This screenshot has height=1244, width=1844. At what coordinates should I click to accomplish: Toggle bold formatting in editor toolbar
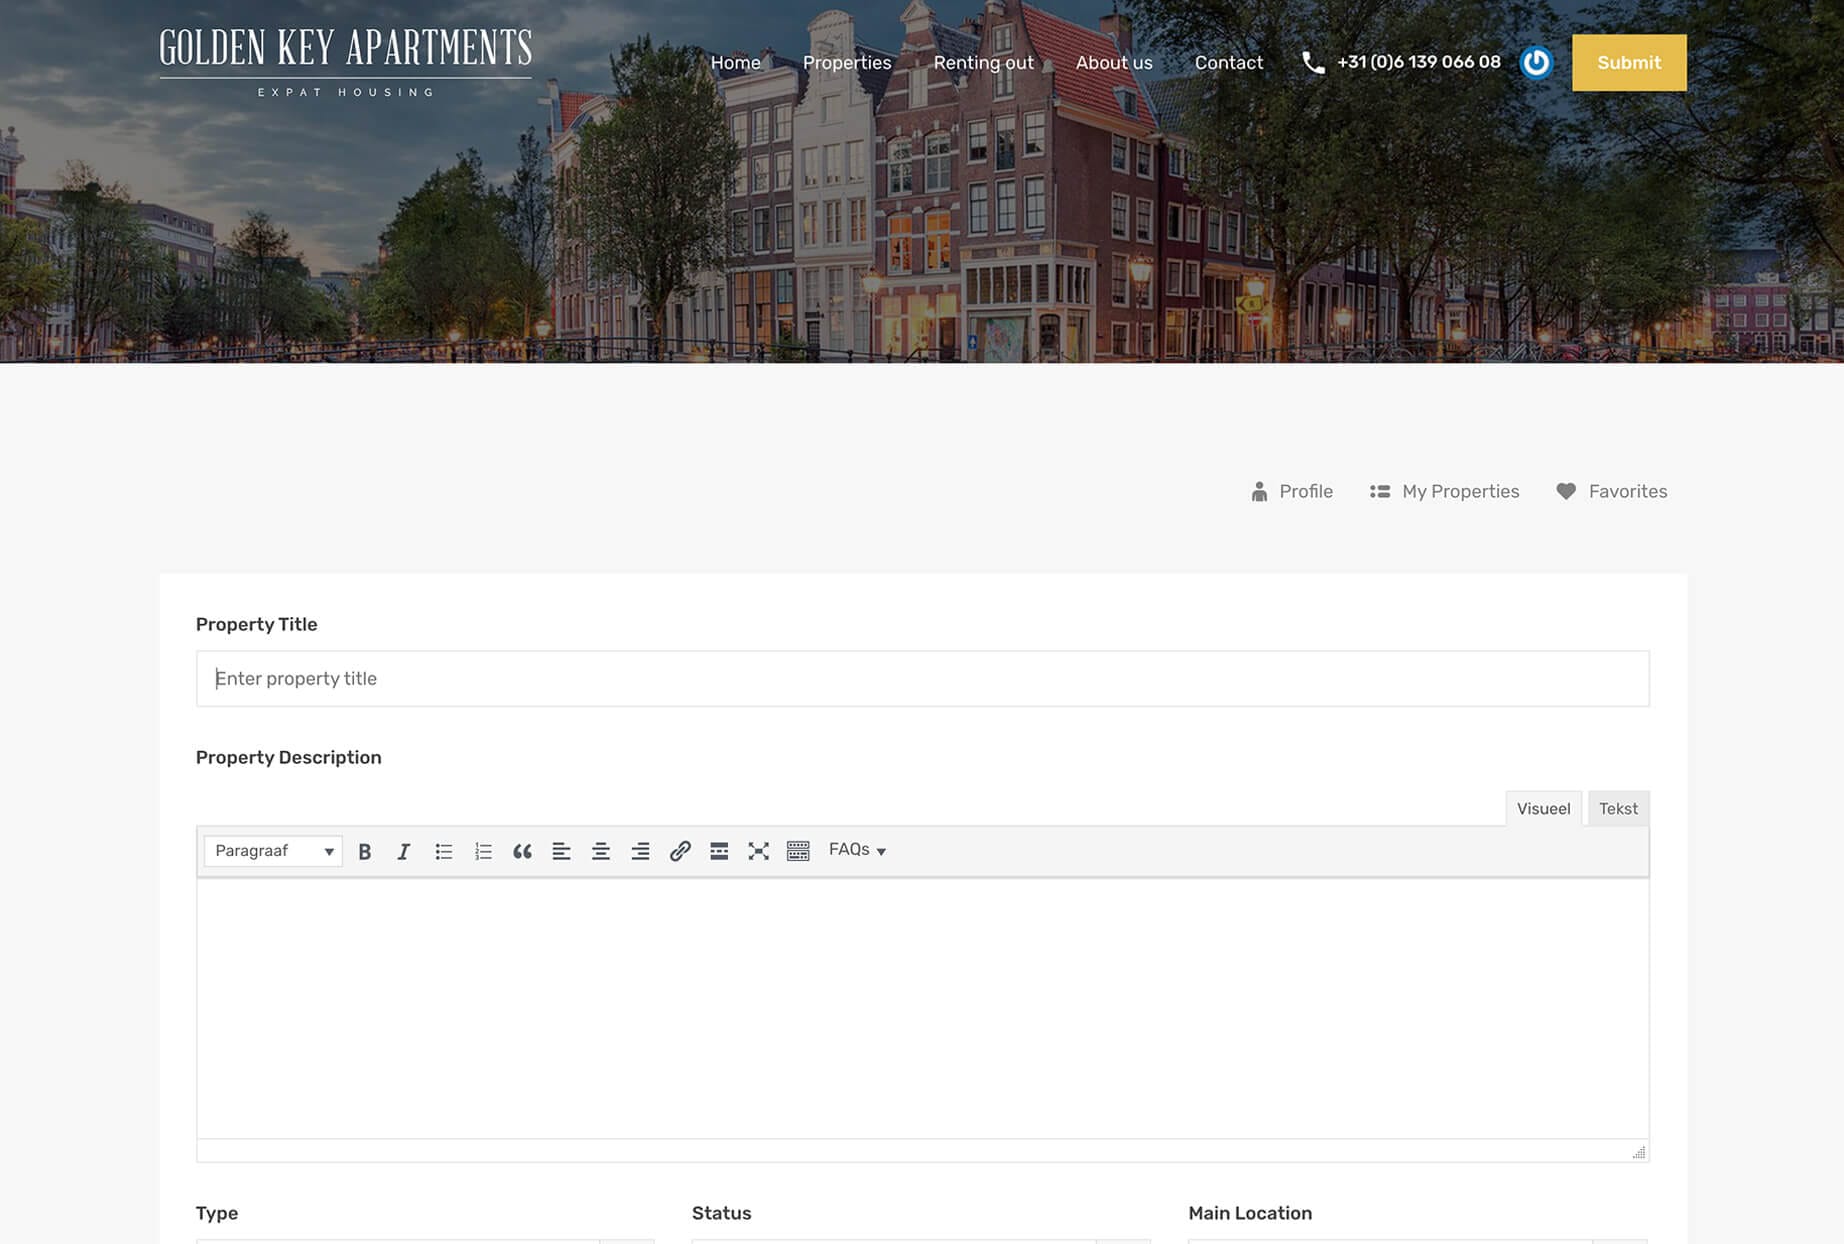[x=365, y=851]
